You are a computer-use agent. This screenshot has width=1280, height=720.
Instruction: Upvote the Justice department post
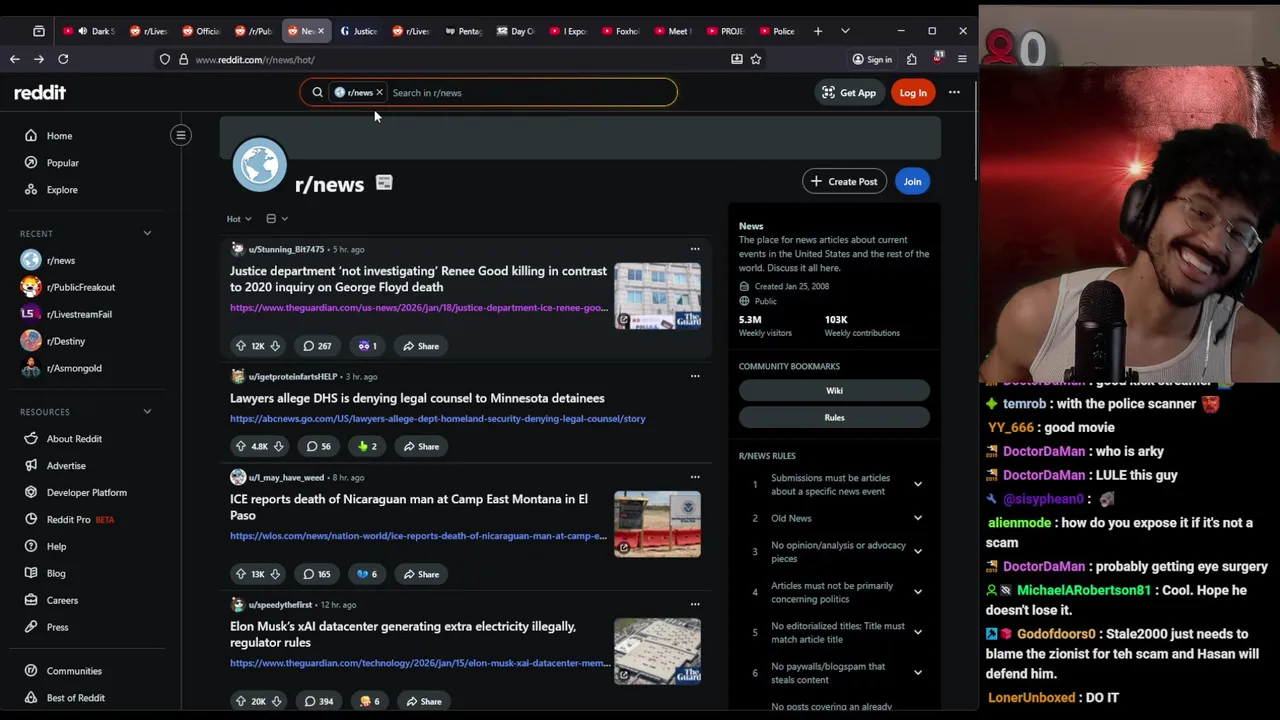pos(241,346)
